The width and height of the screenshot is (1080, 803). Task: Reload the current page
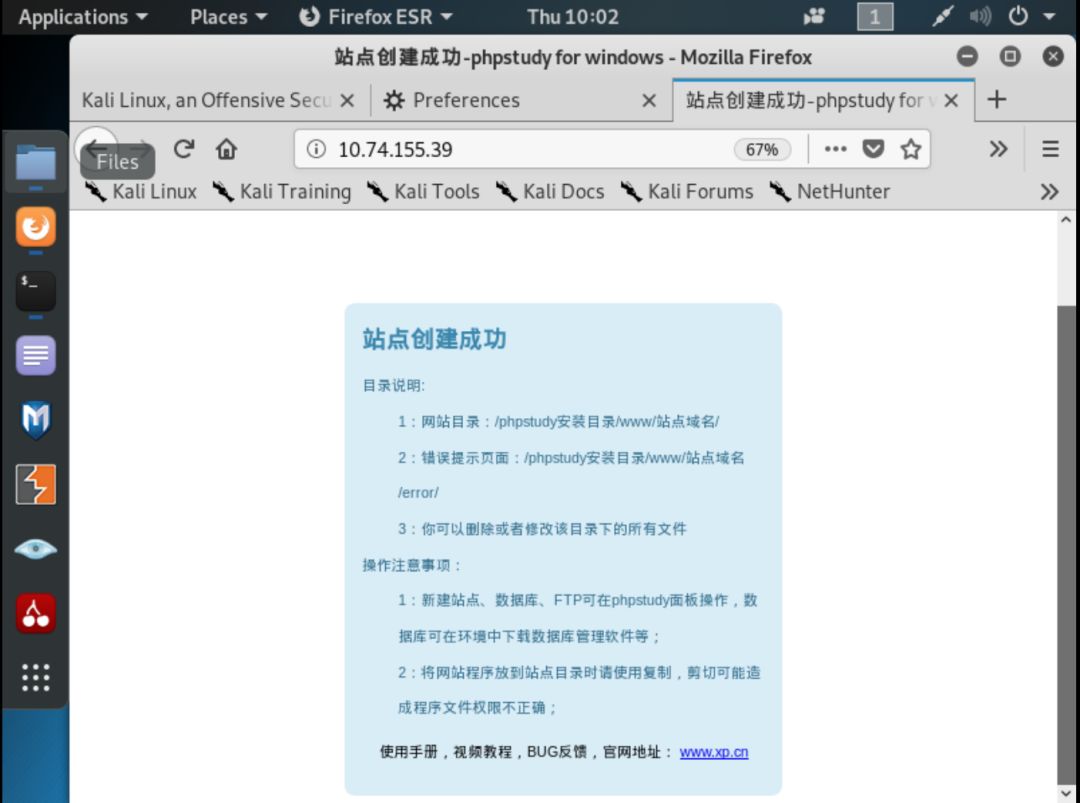(x=184, y=149)
